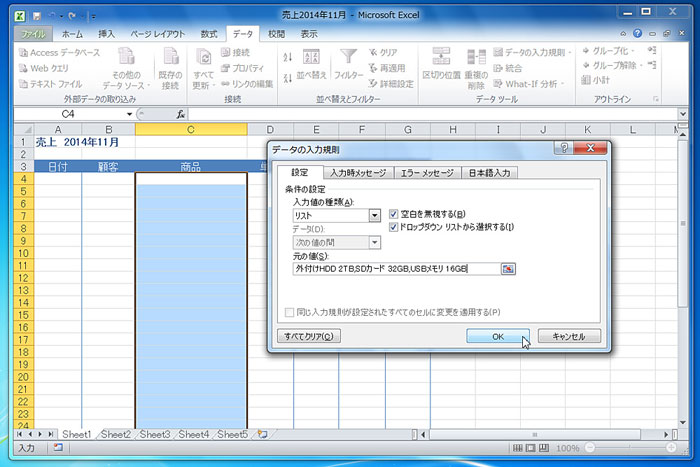Toggle 空白を無視する checkbox
This screenshot has height=467, width=700.
393,214
